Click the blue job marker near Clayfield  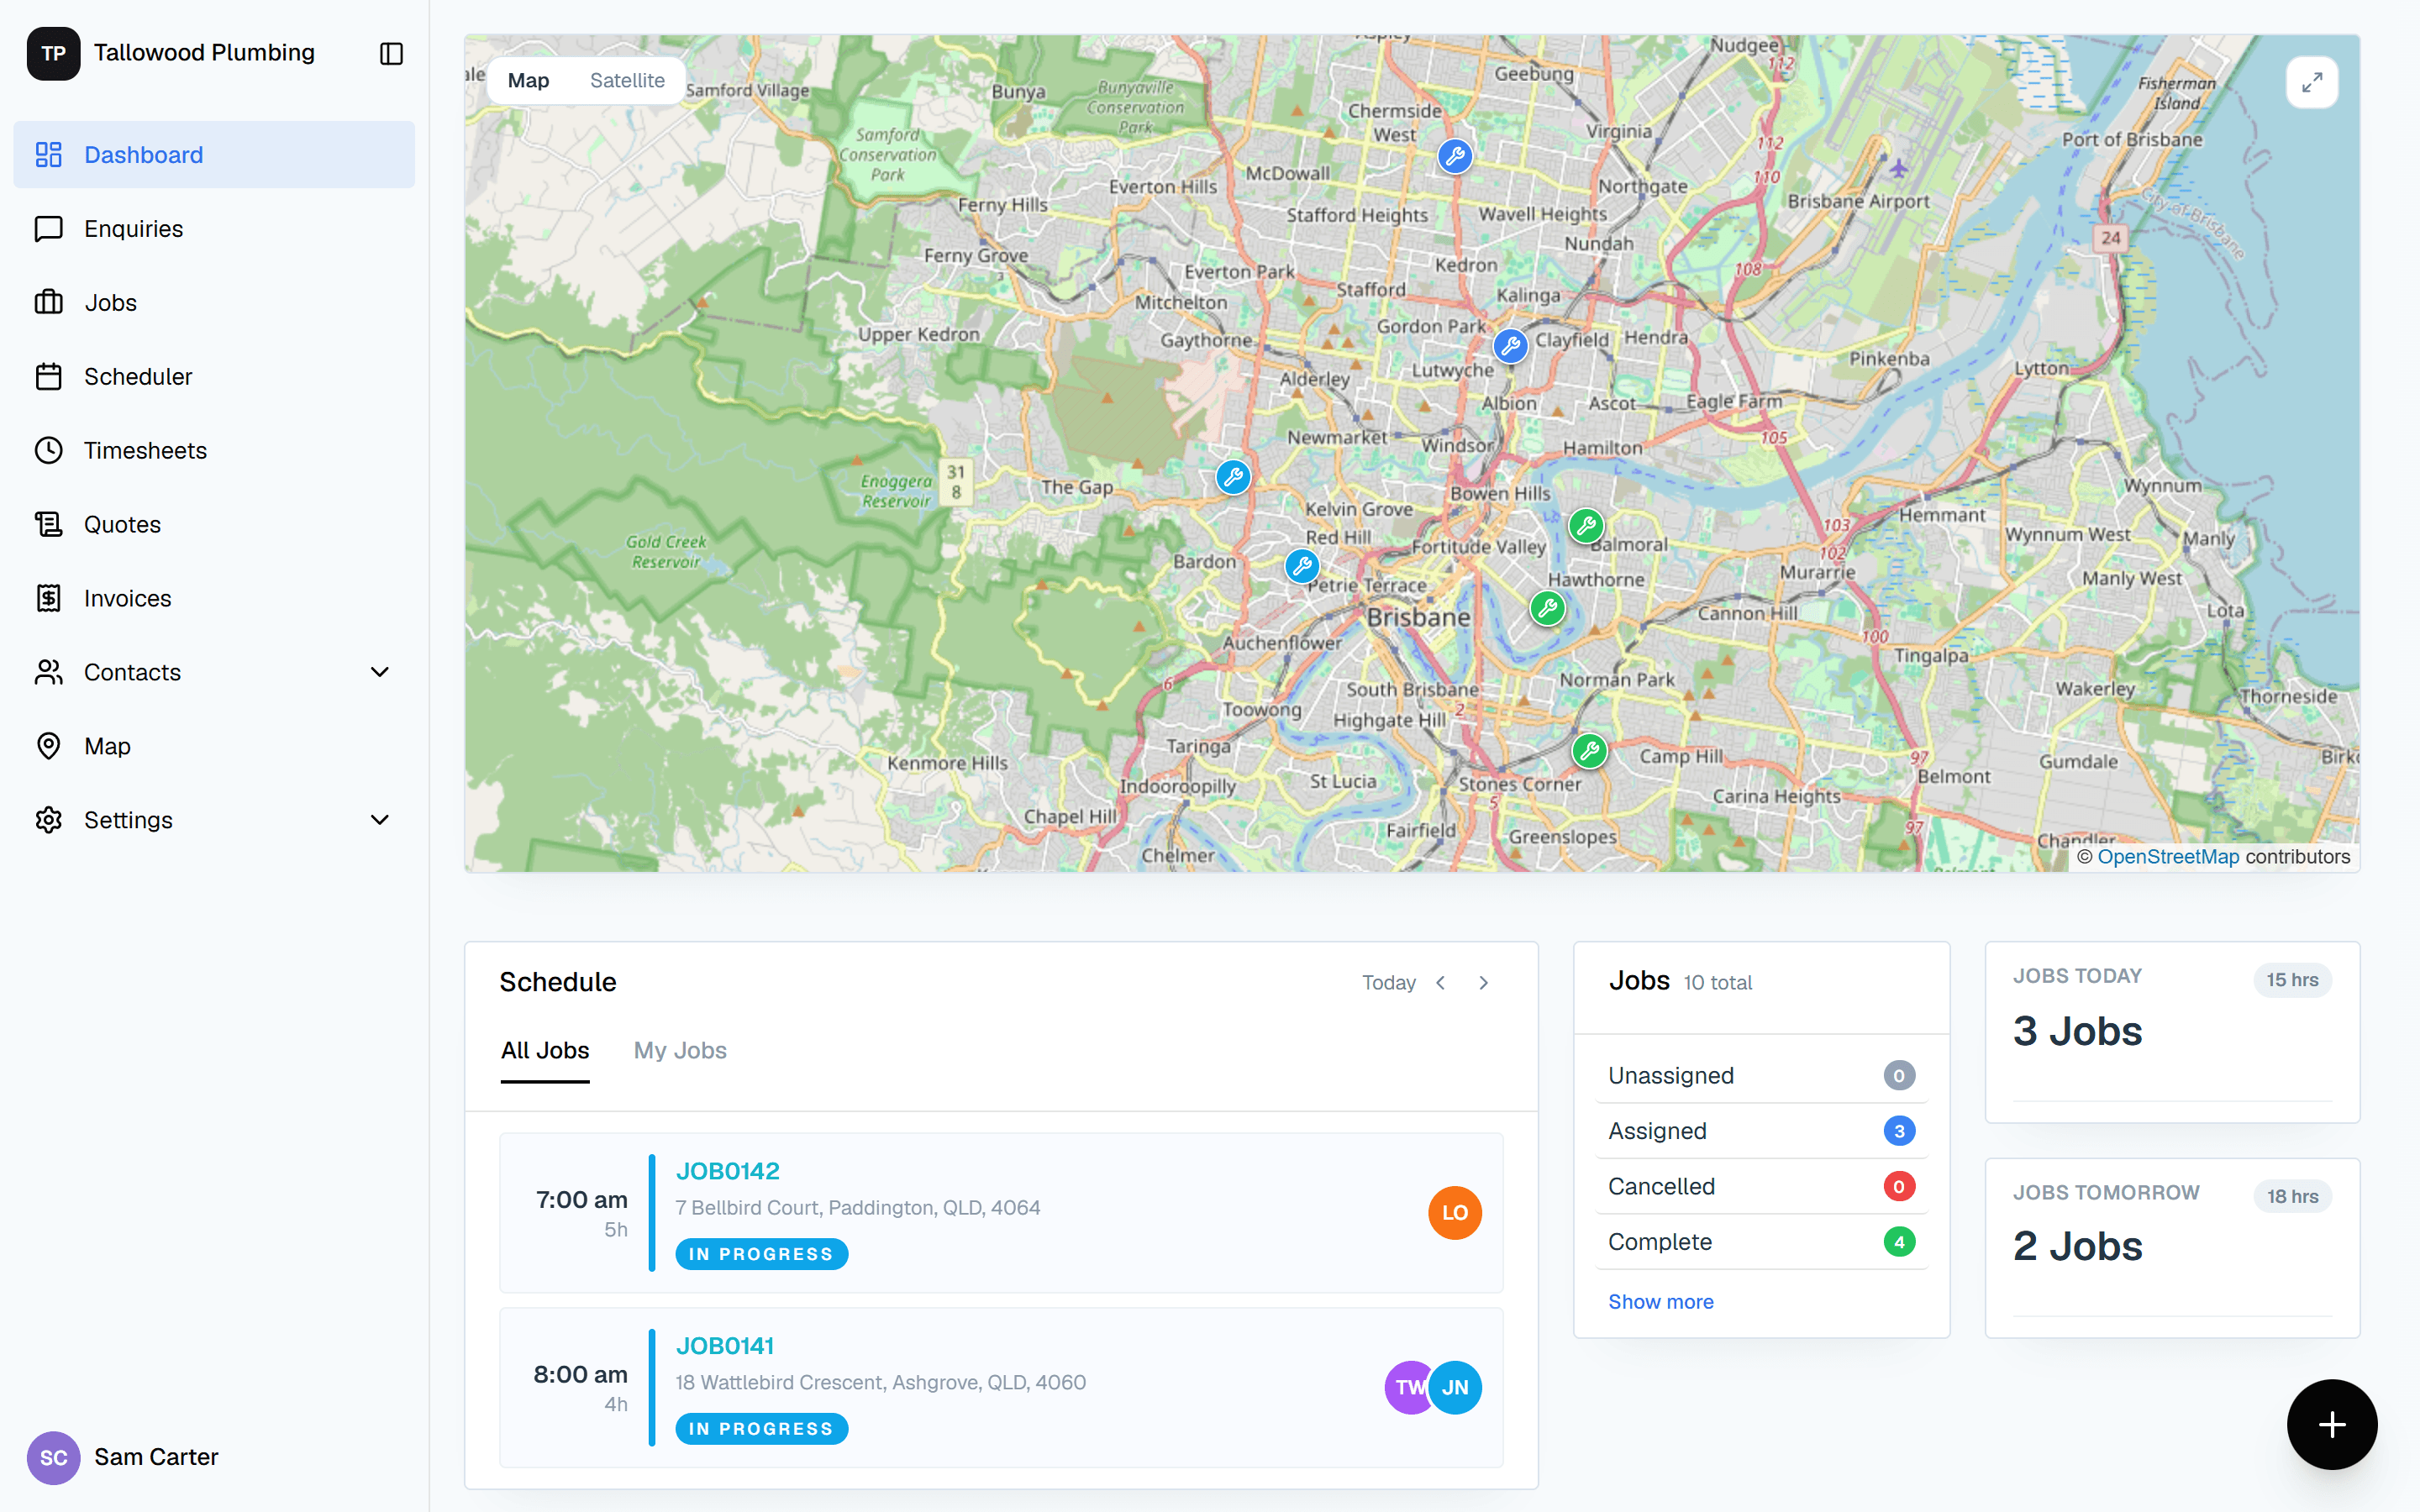(1510, 347)
